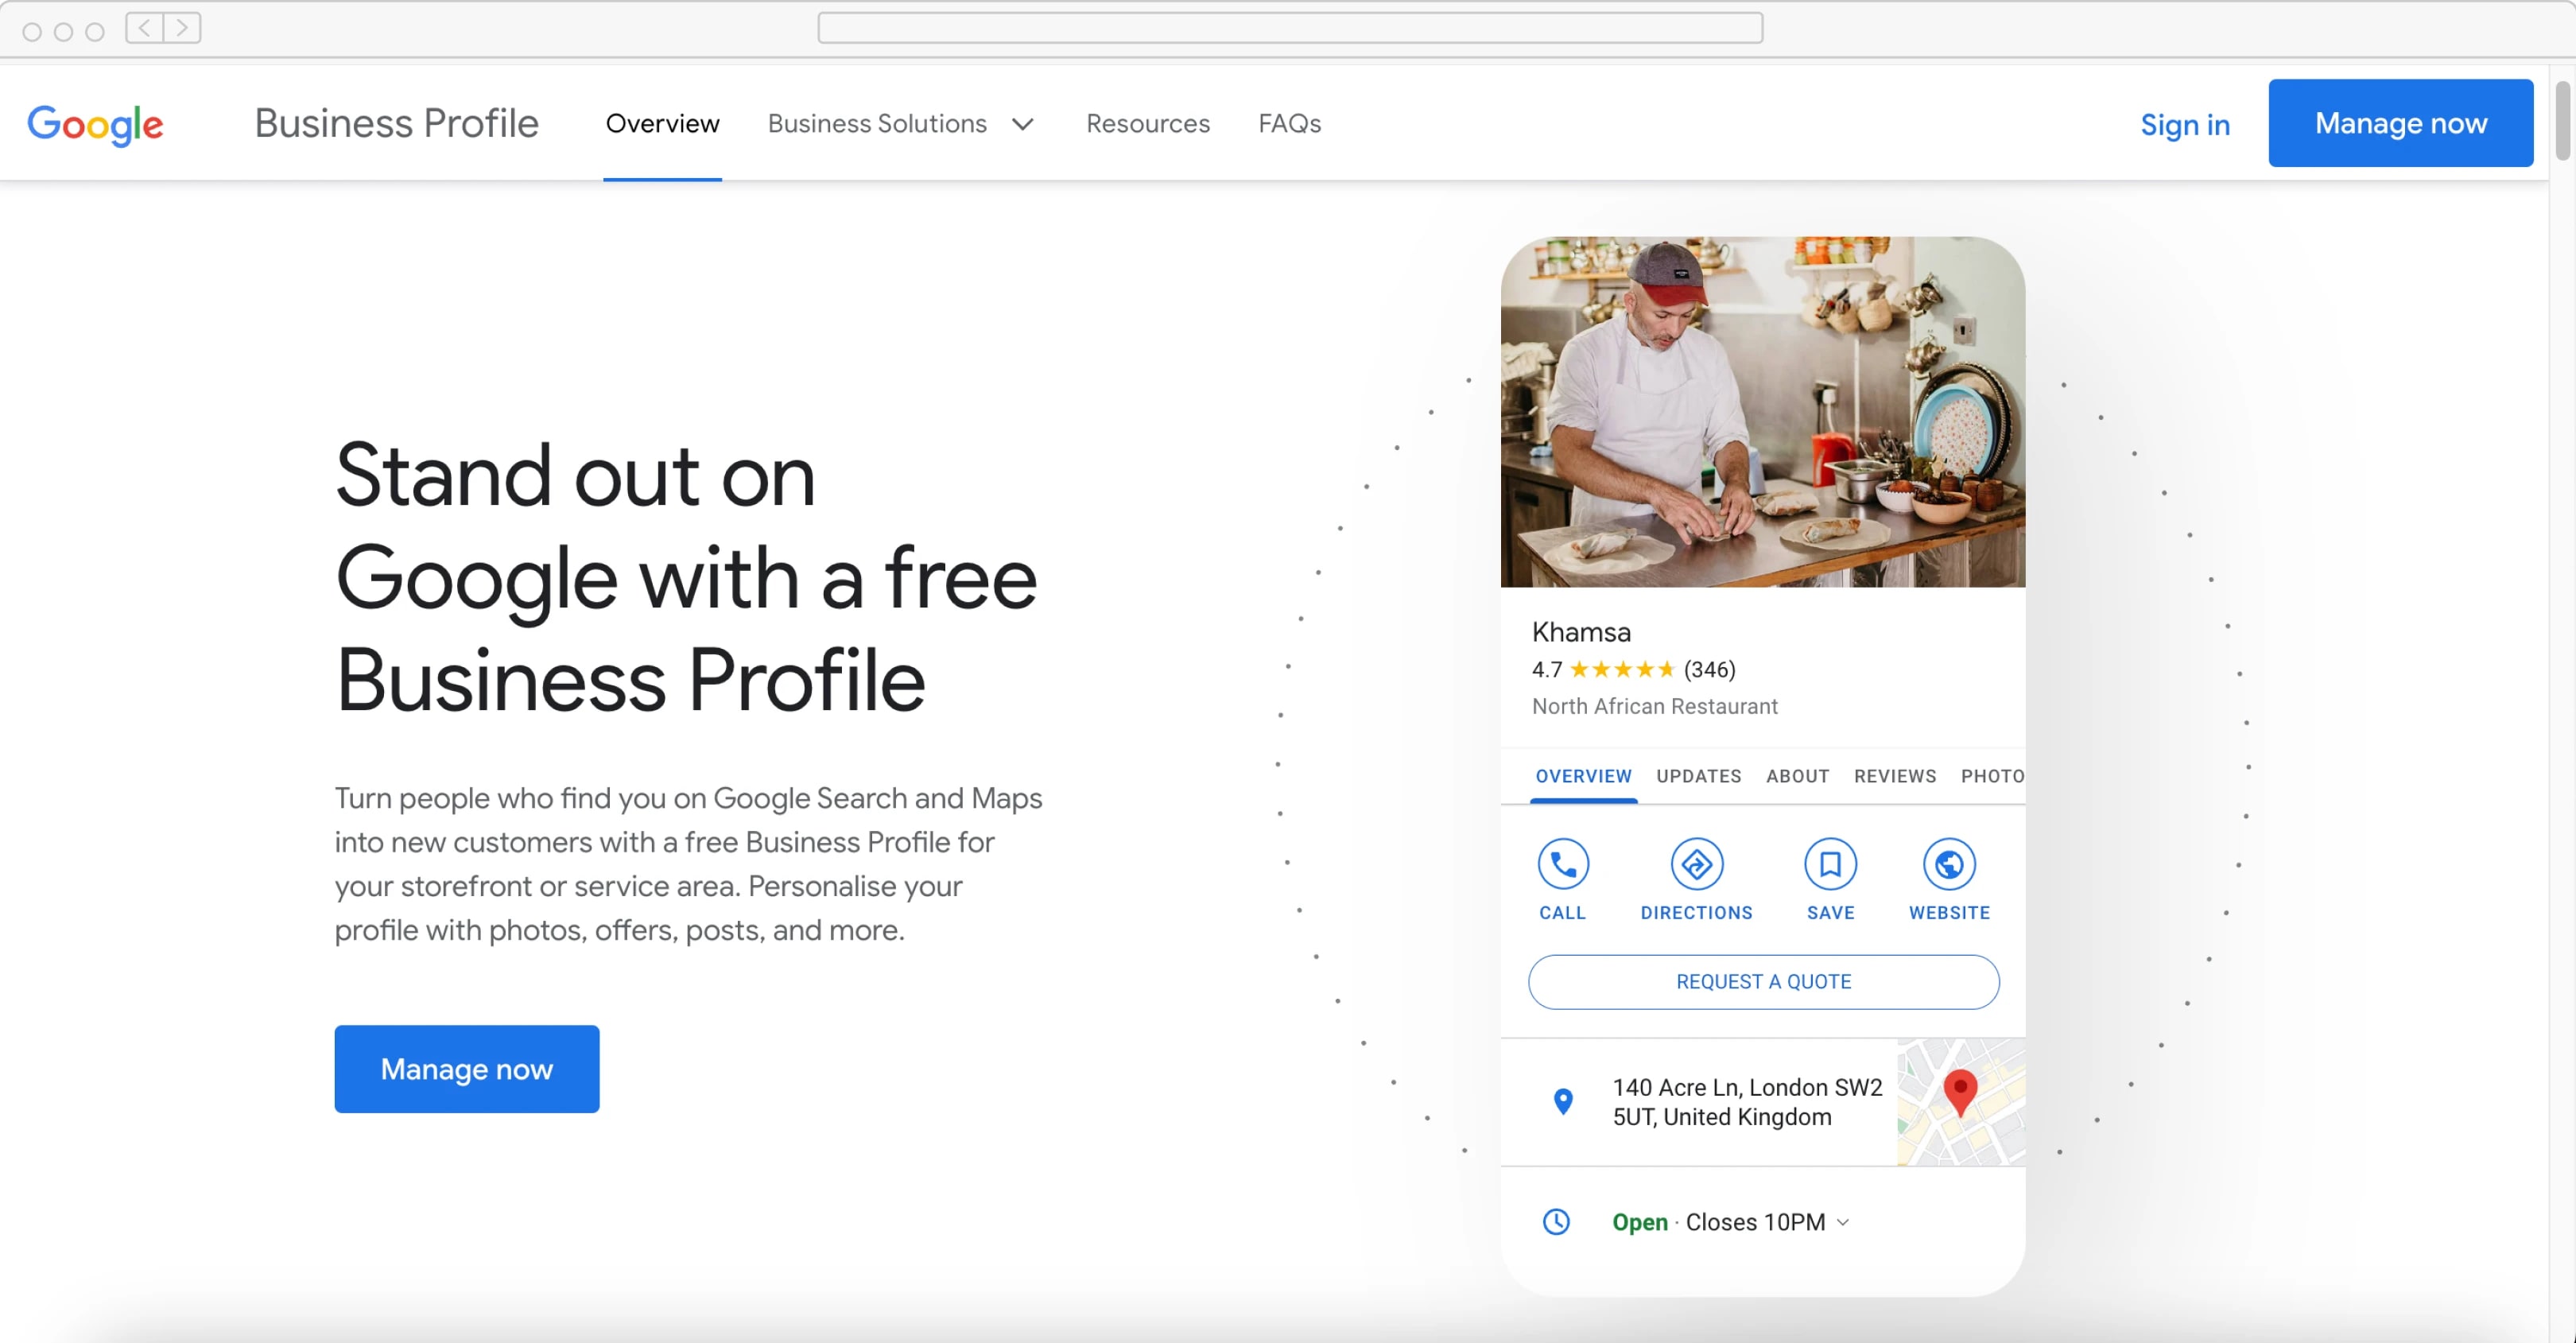The image size is (2576, 1343).
Task: Click the clock hours icon
Action: pyautogui.click(x=1556, y=1221)
